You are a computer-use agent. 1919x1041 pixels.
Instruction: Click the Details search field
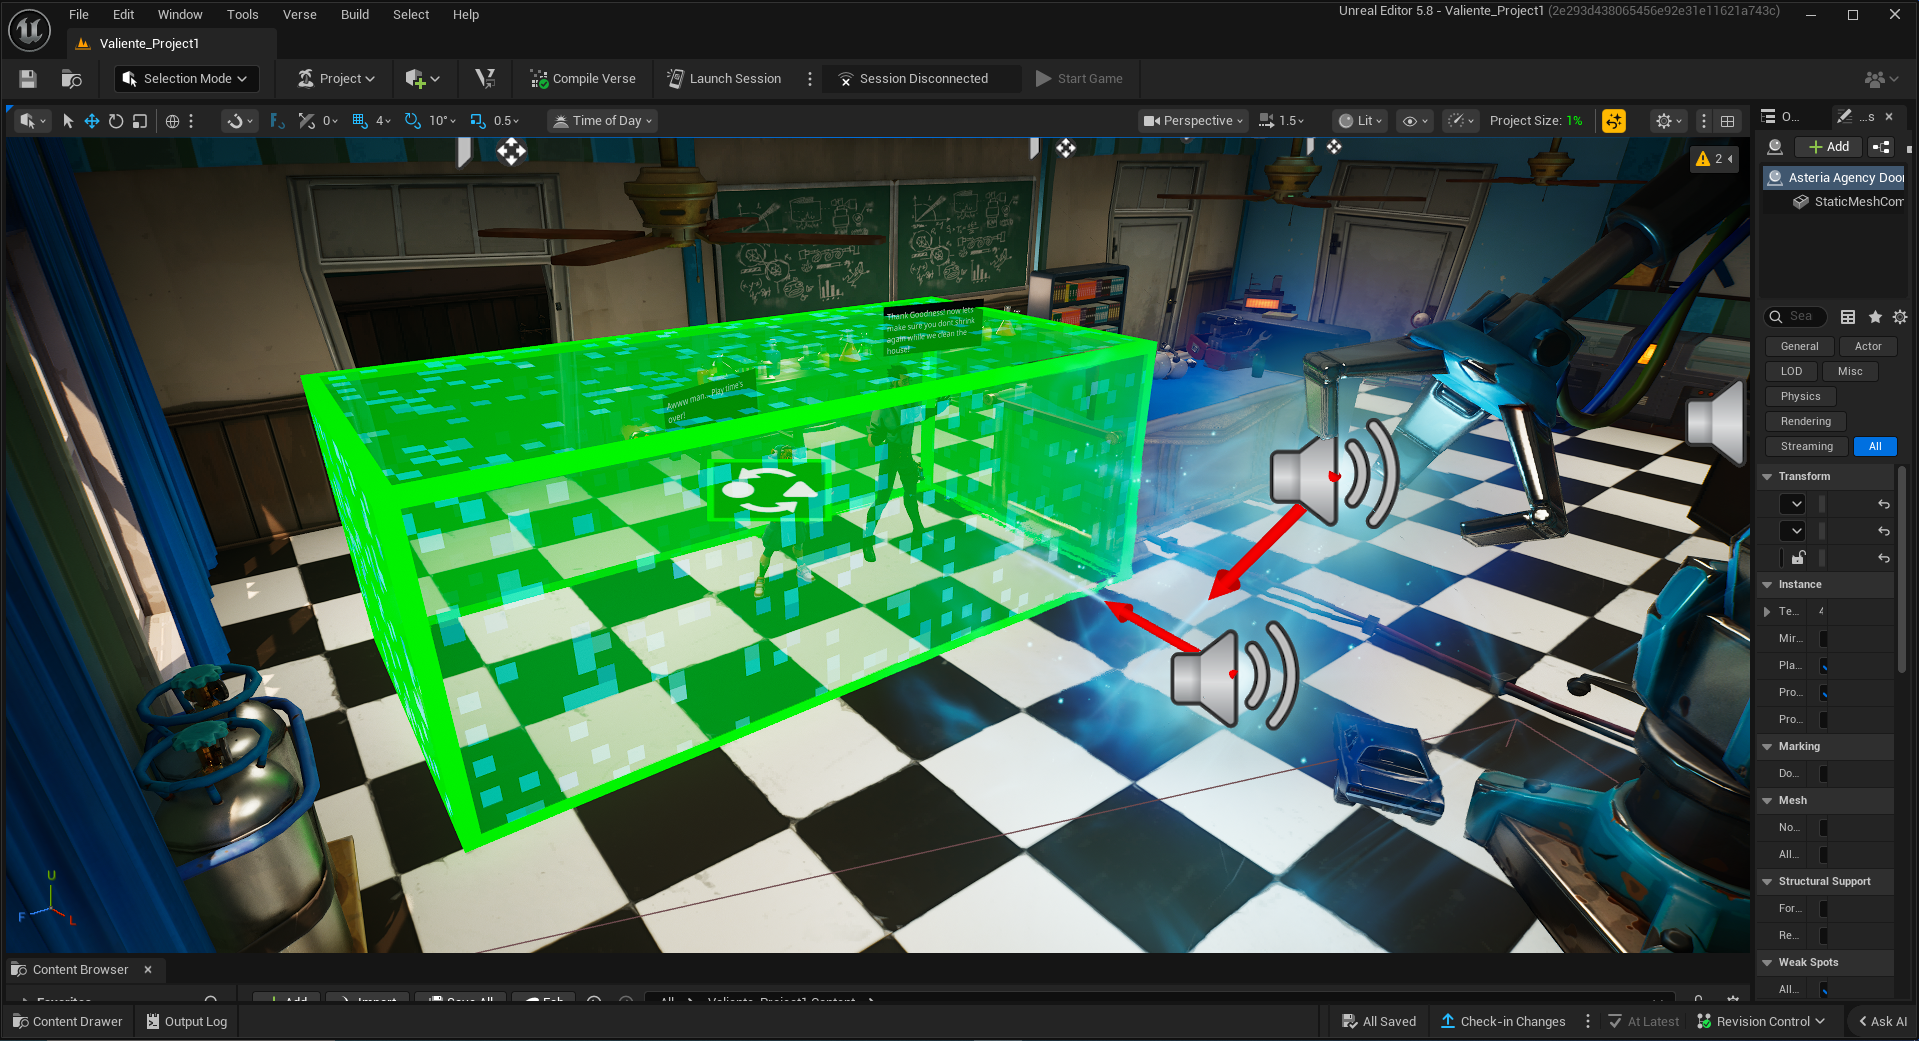point(1796,317)
